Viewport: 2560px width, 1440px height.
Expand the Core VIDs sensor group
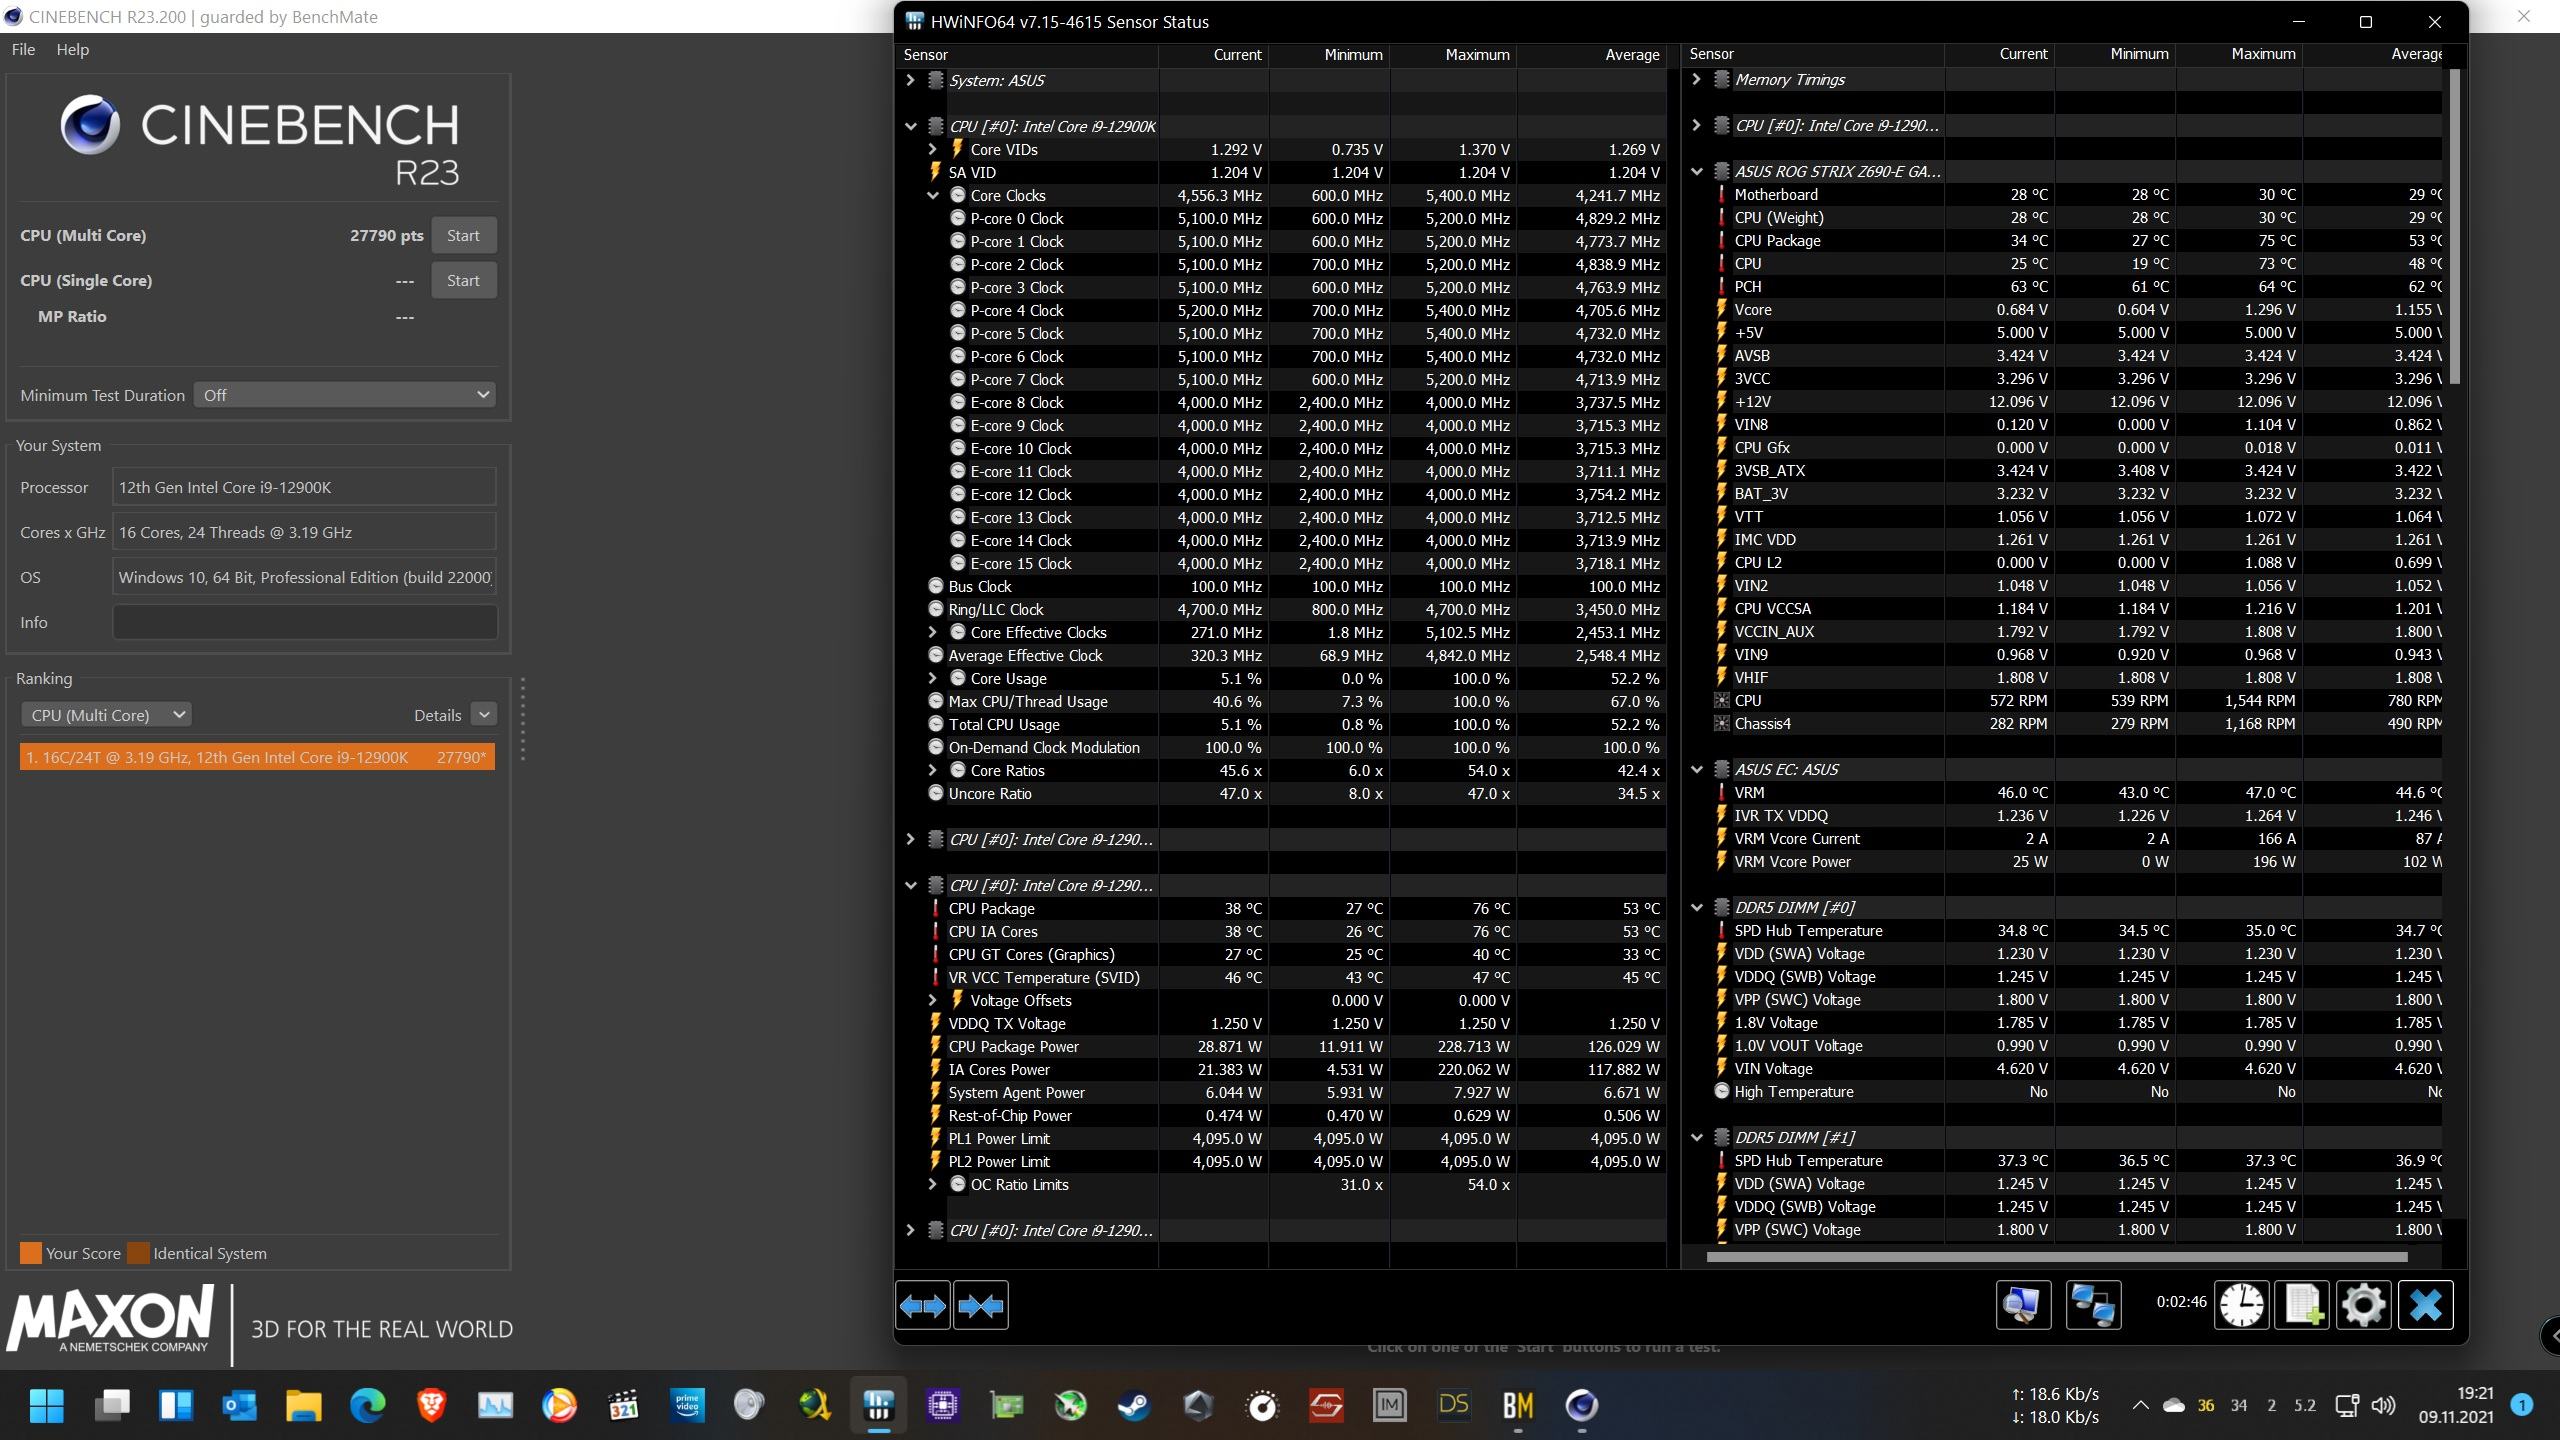point(932,150)
